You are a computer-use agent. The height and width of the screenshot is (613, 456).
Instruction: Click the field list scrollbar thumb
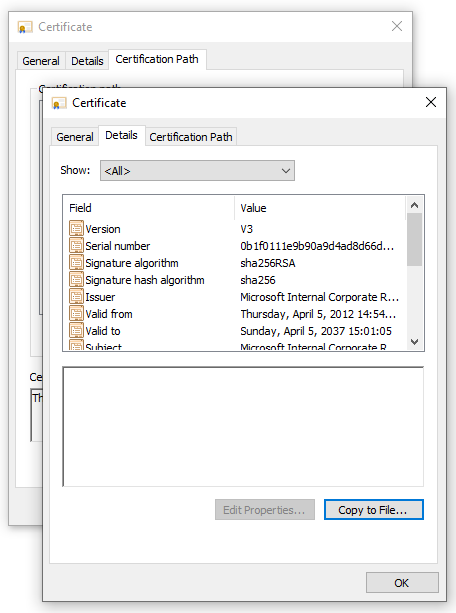tap(415, 239)
